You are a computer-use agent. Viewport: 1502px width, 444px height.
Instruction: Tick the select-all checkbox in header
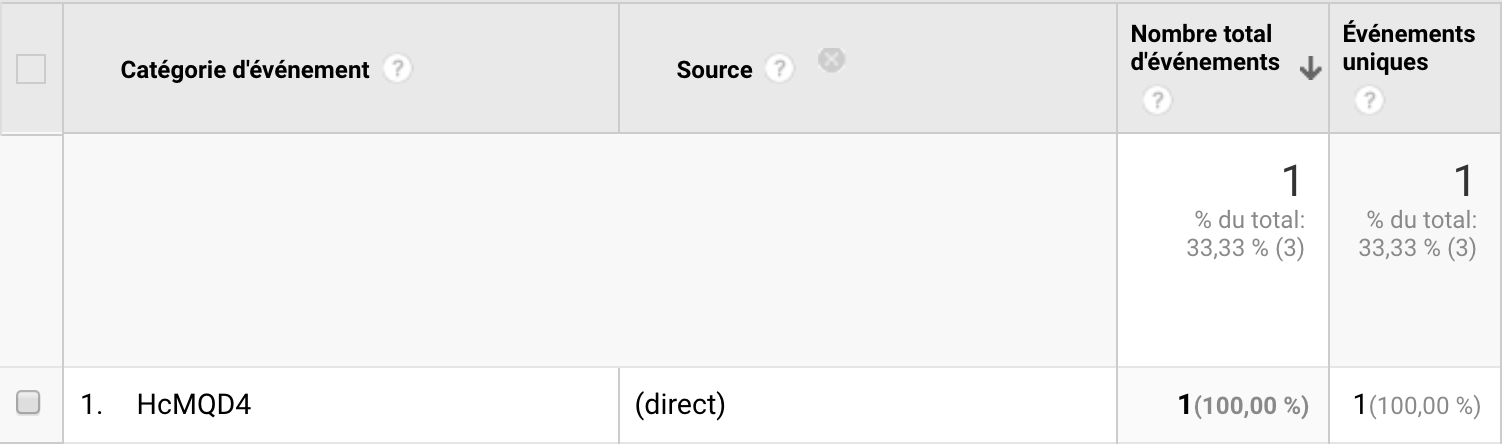click(x=31, y=70)
